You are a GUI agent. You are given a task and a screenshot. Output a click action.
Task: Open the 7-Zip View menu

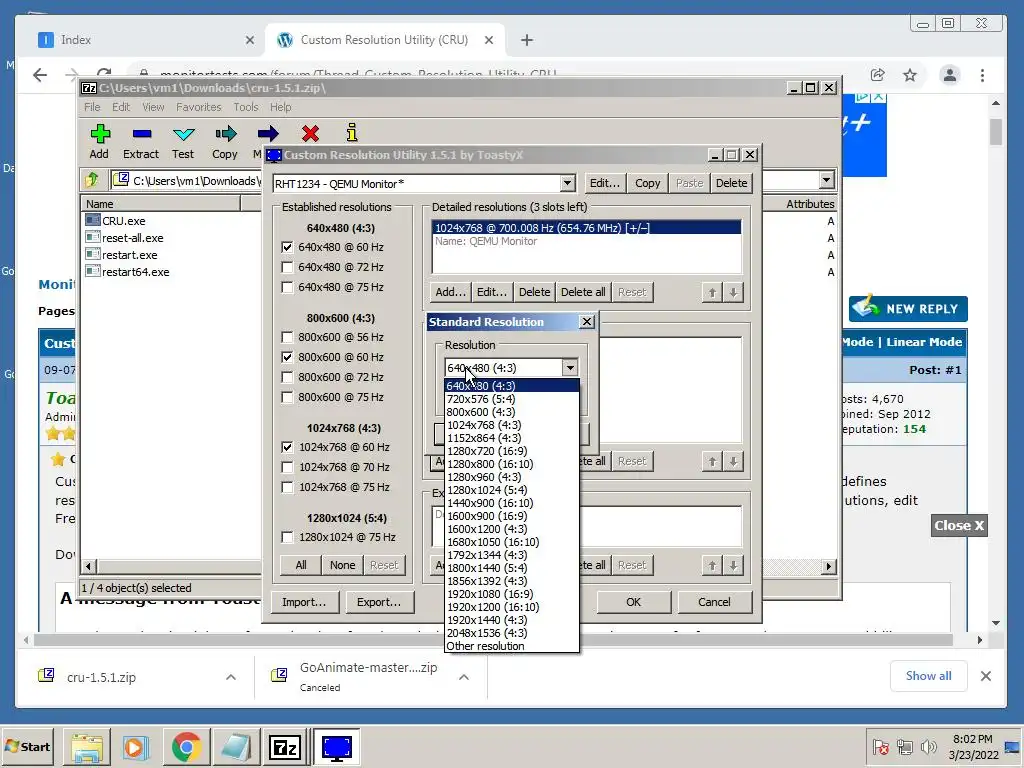point(153,107)
